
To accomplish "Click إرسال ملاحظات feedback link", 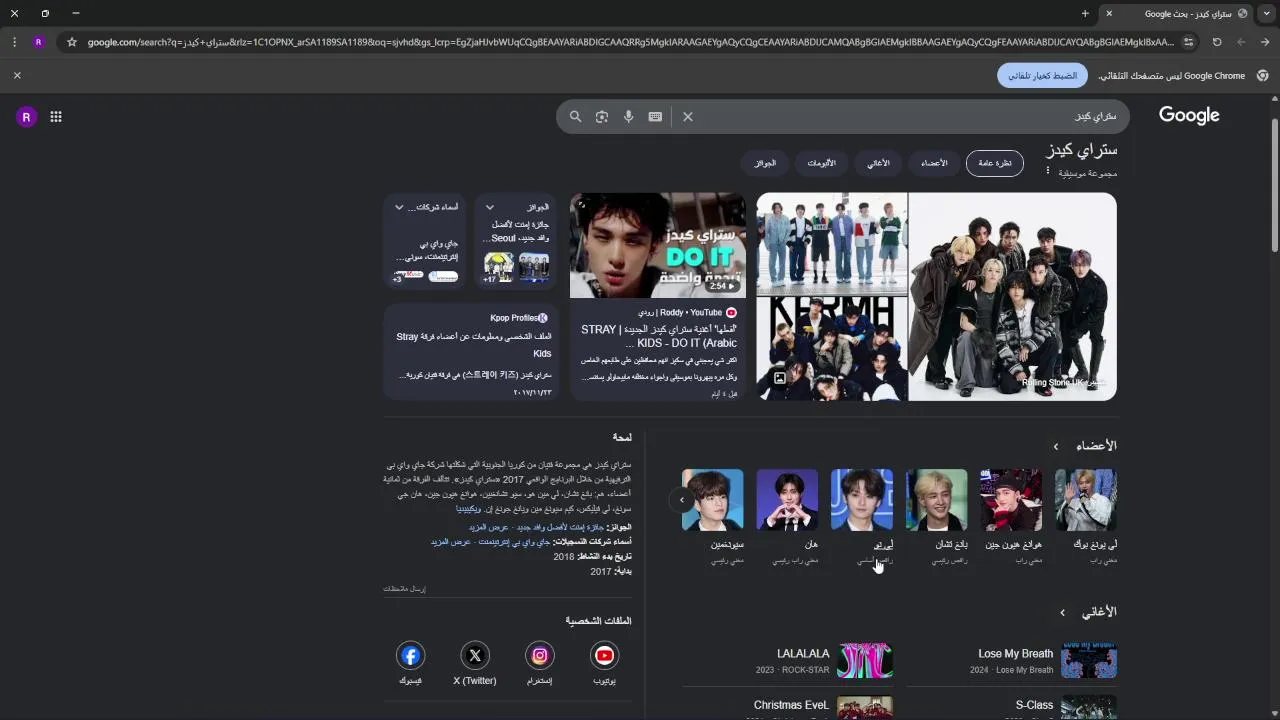I will tap(404, 589).
